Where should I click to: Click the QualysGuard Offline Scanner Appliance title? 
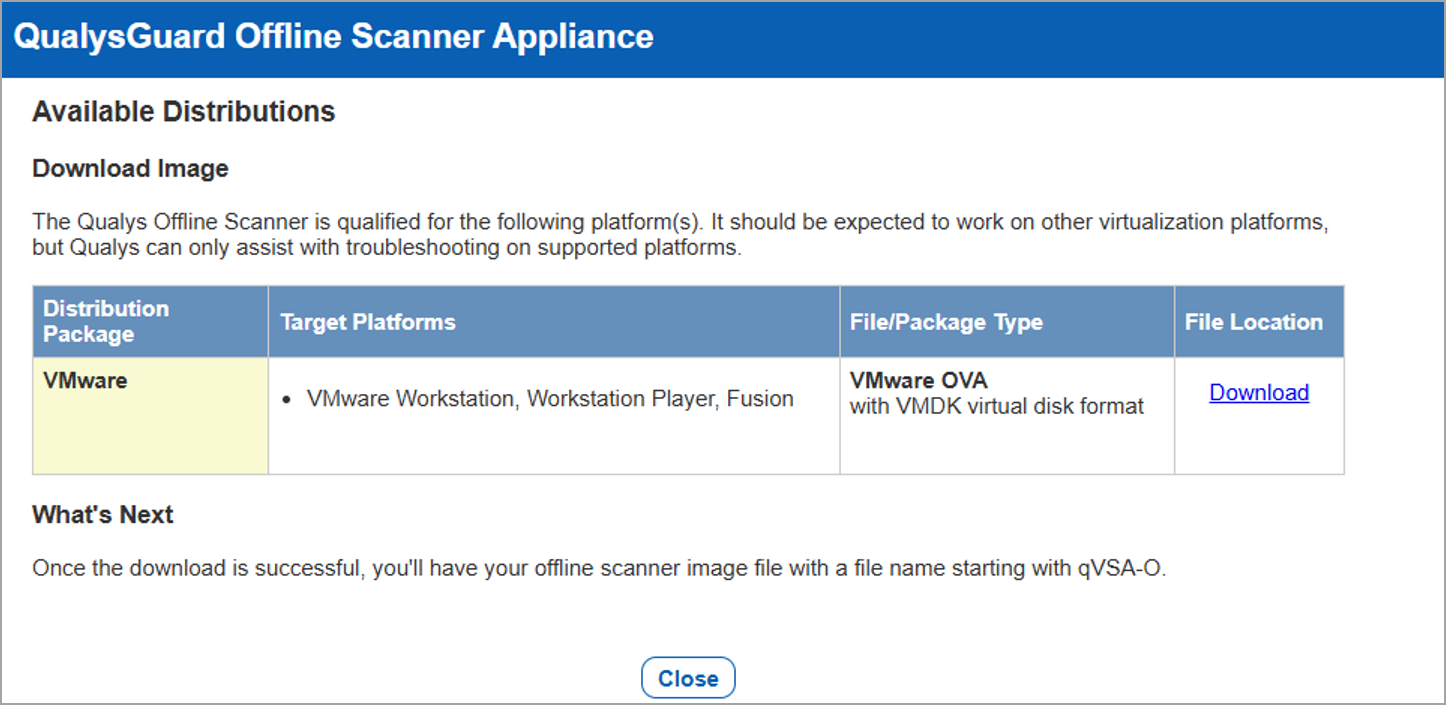pos(334,37)
